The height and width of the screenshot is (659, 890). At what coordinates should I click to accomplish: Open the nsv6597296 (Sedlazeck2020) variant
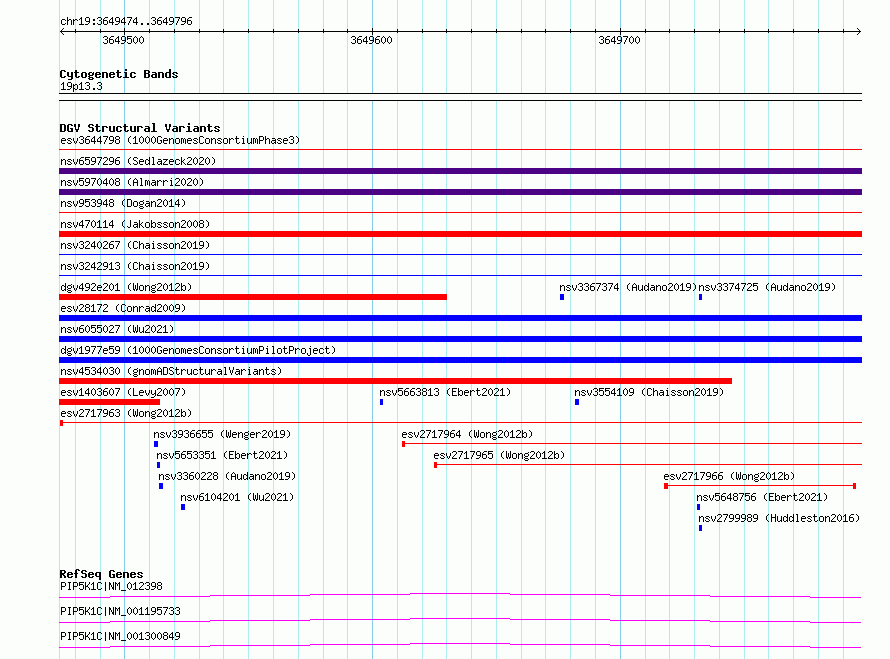pos(138,161)
